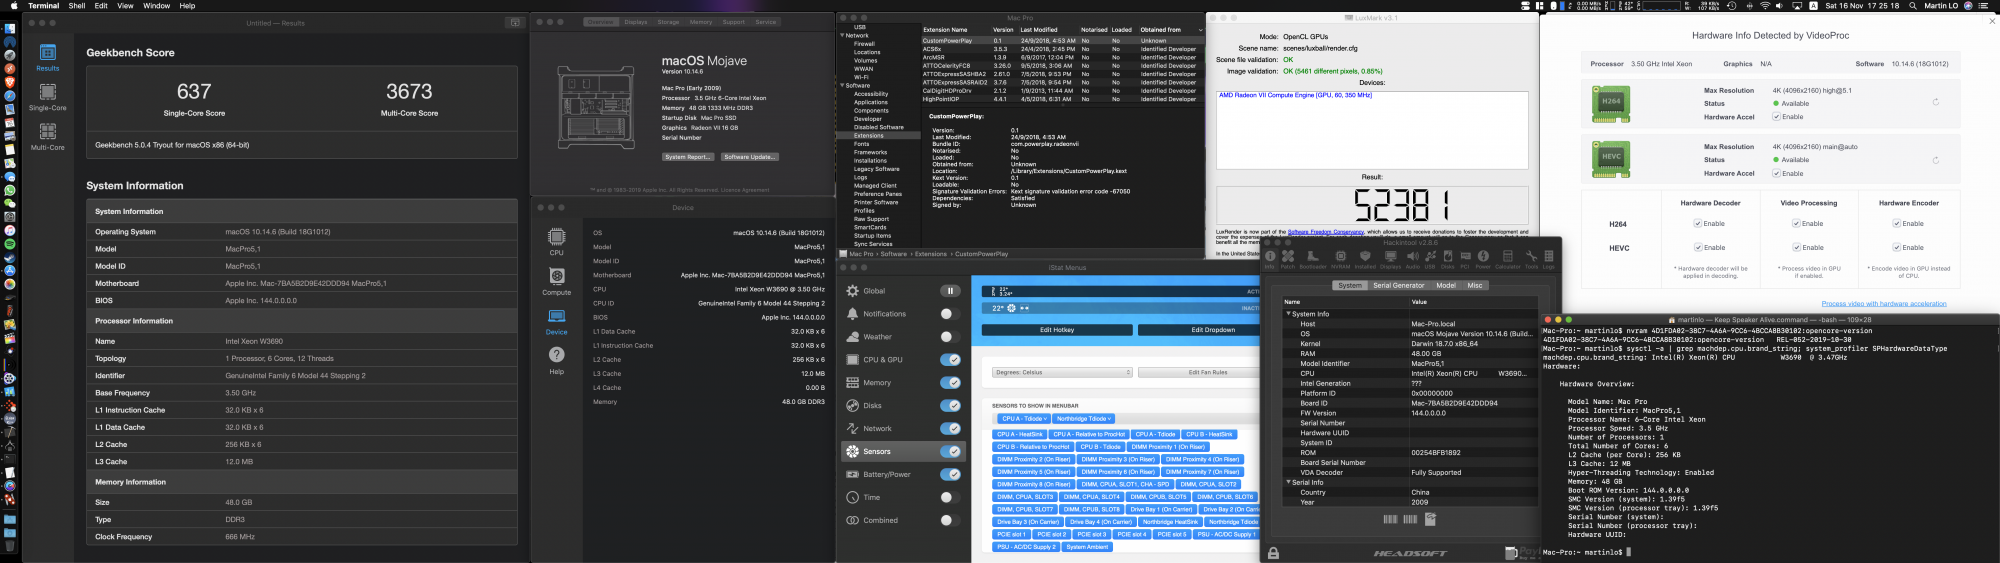Collapse Network tree in System Report sidebar
The height and width of the screenshot is (563, 2000).
[x=843, y=35]
